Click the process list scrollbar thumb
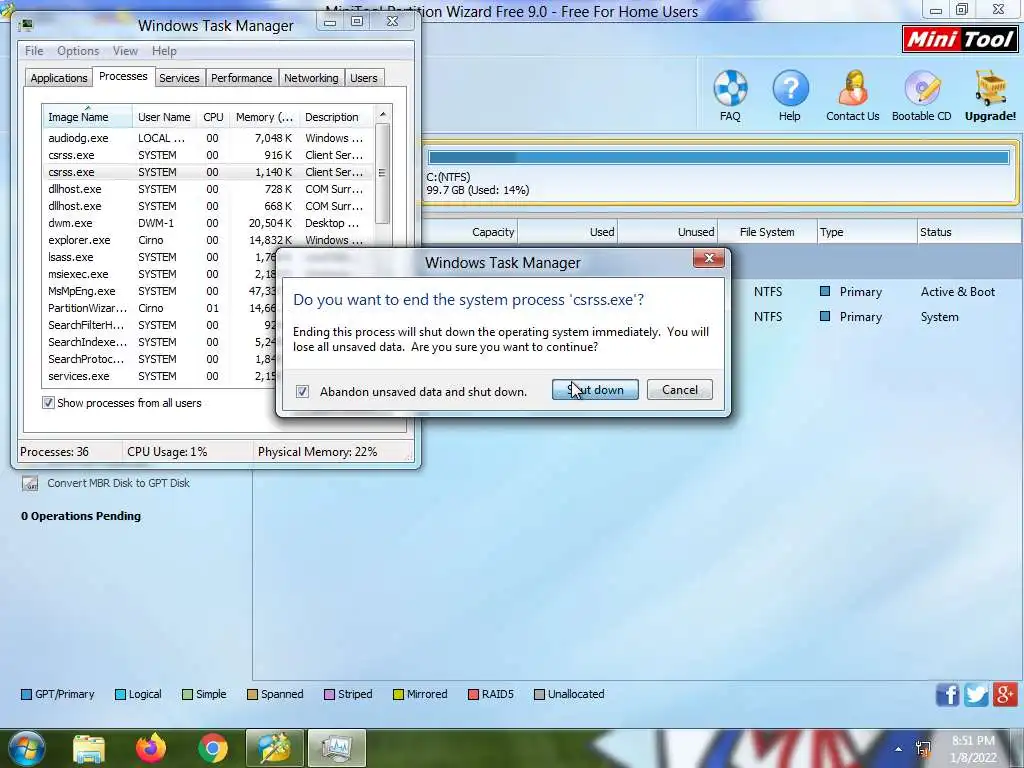 (x=383, y=173)
